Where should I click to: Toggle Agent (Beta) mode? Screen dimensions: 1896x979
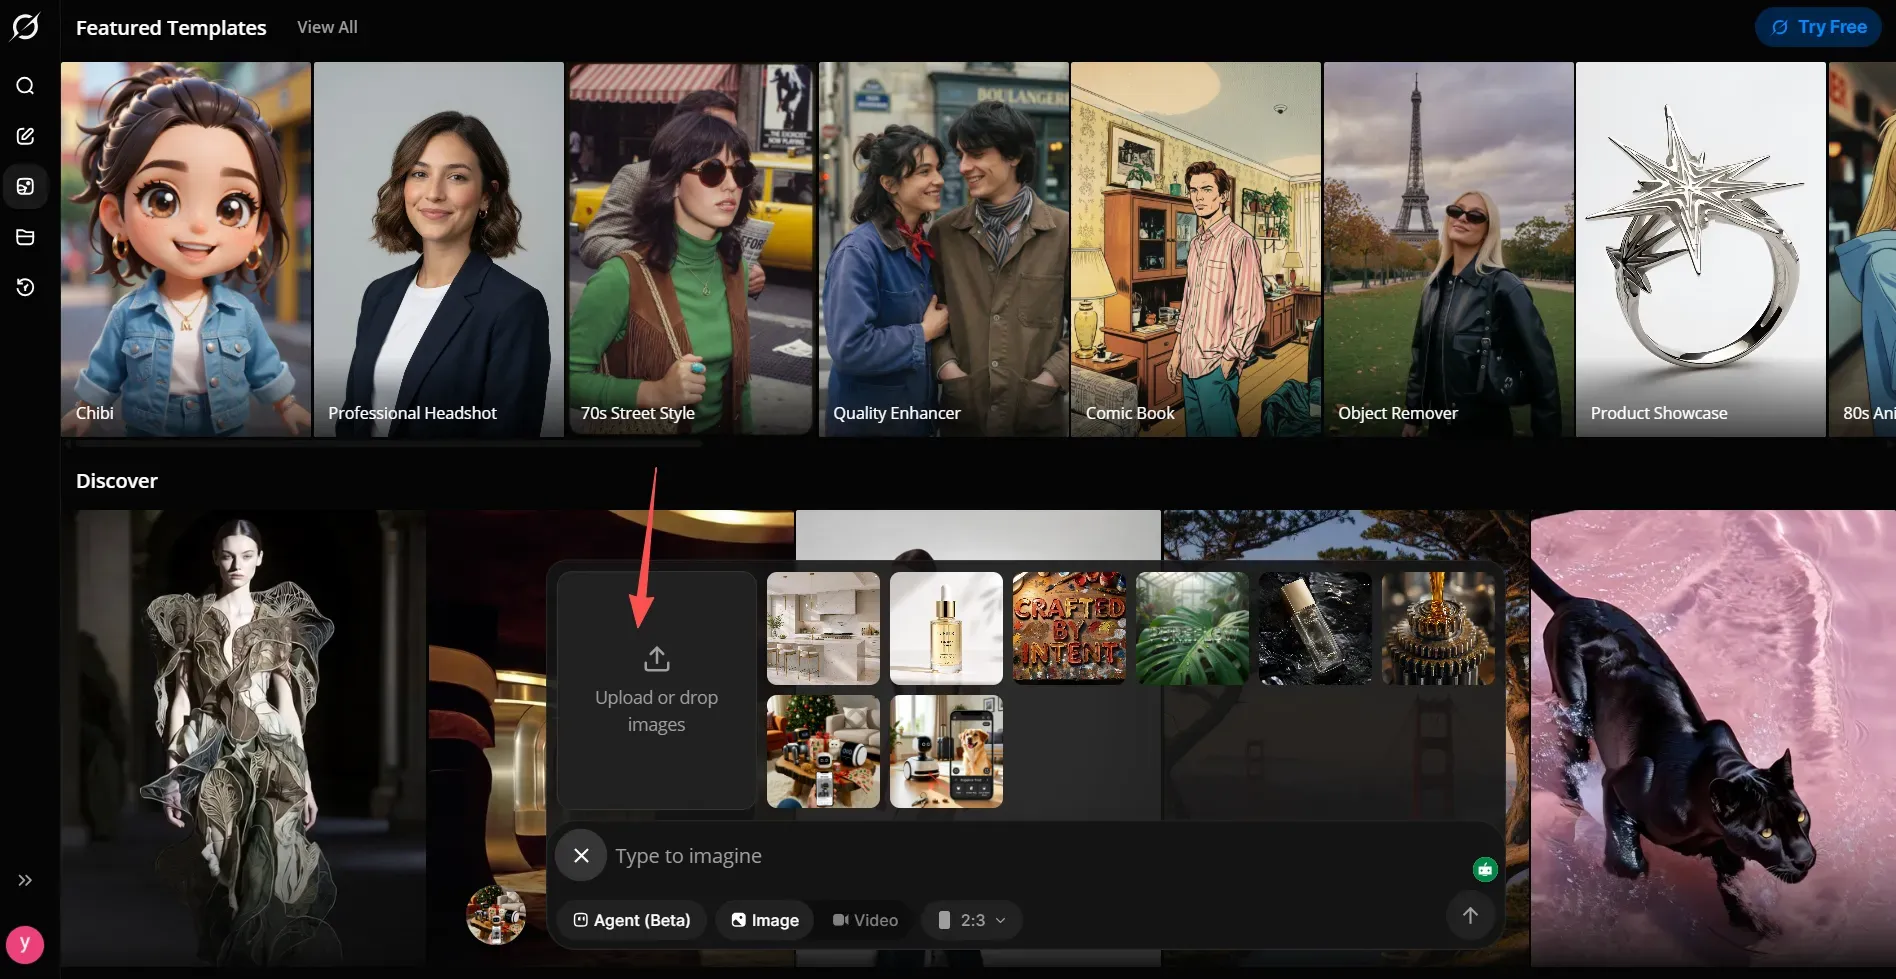pos(631,920)
